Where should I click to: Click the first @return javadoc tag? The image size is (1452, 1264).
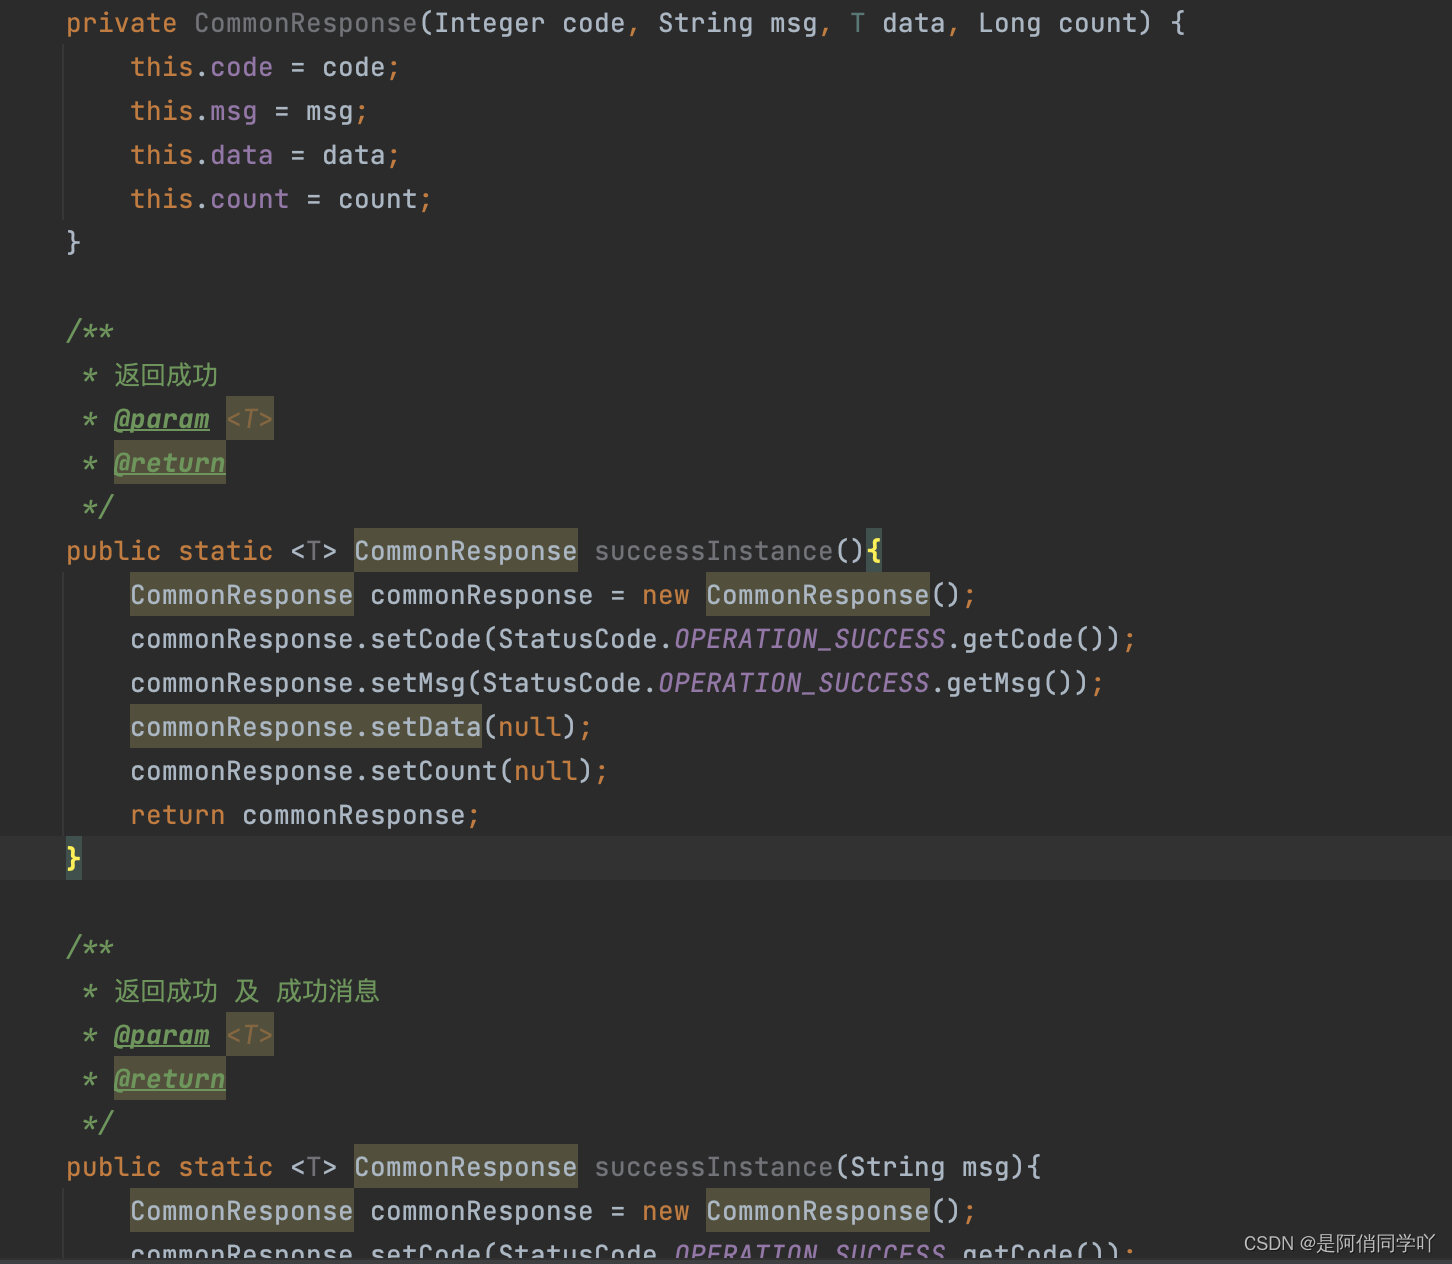(170, 463)
